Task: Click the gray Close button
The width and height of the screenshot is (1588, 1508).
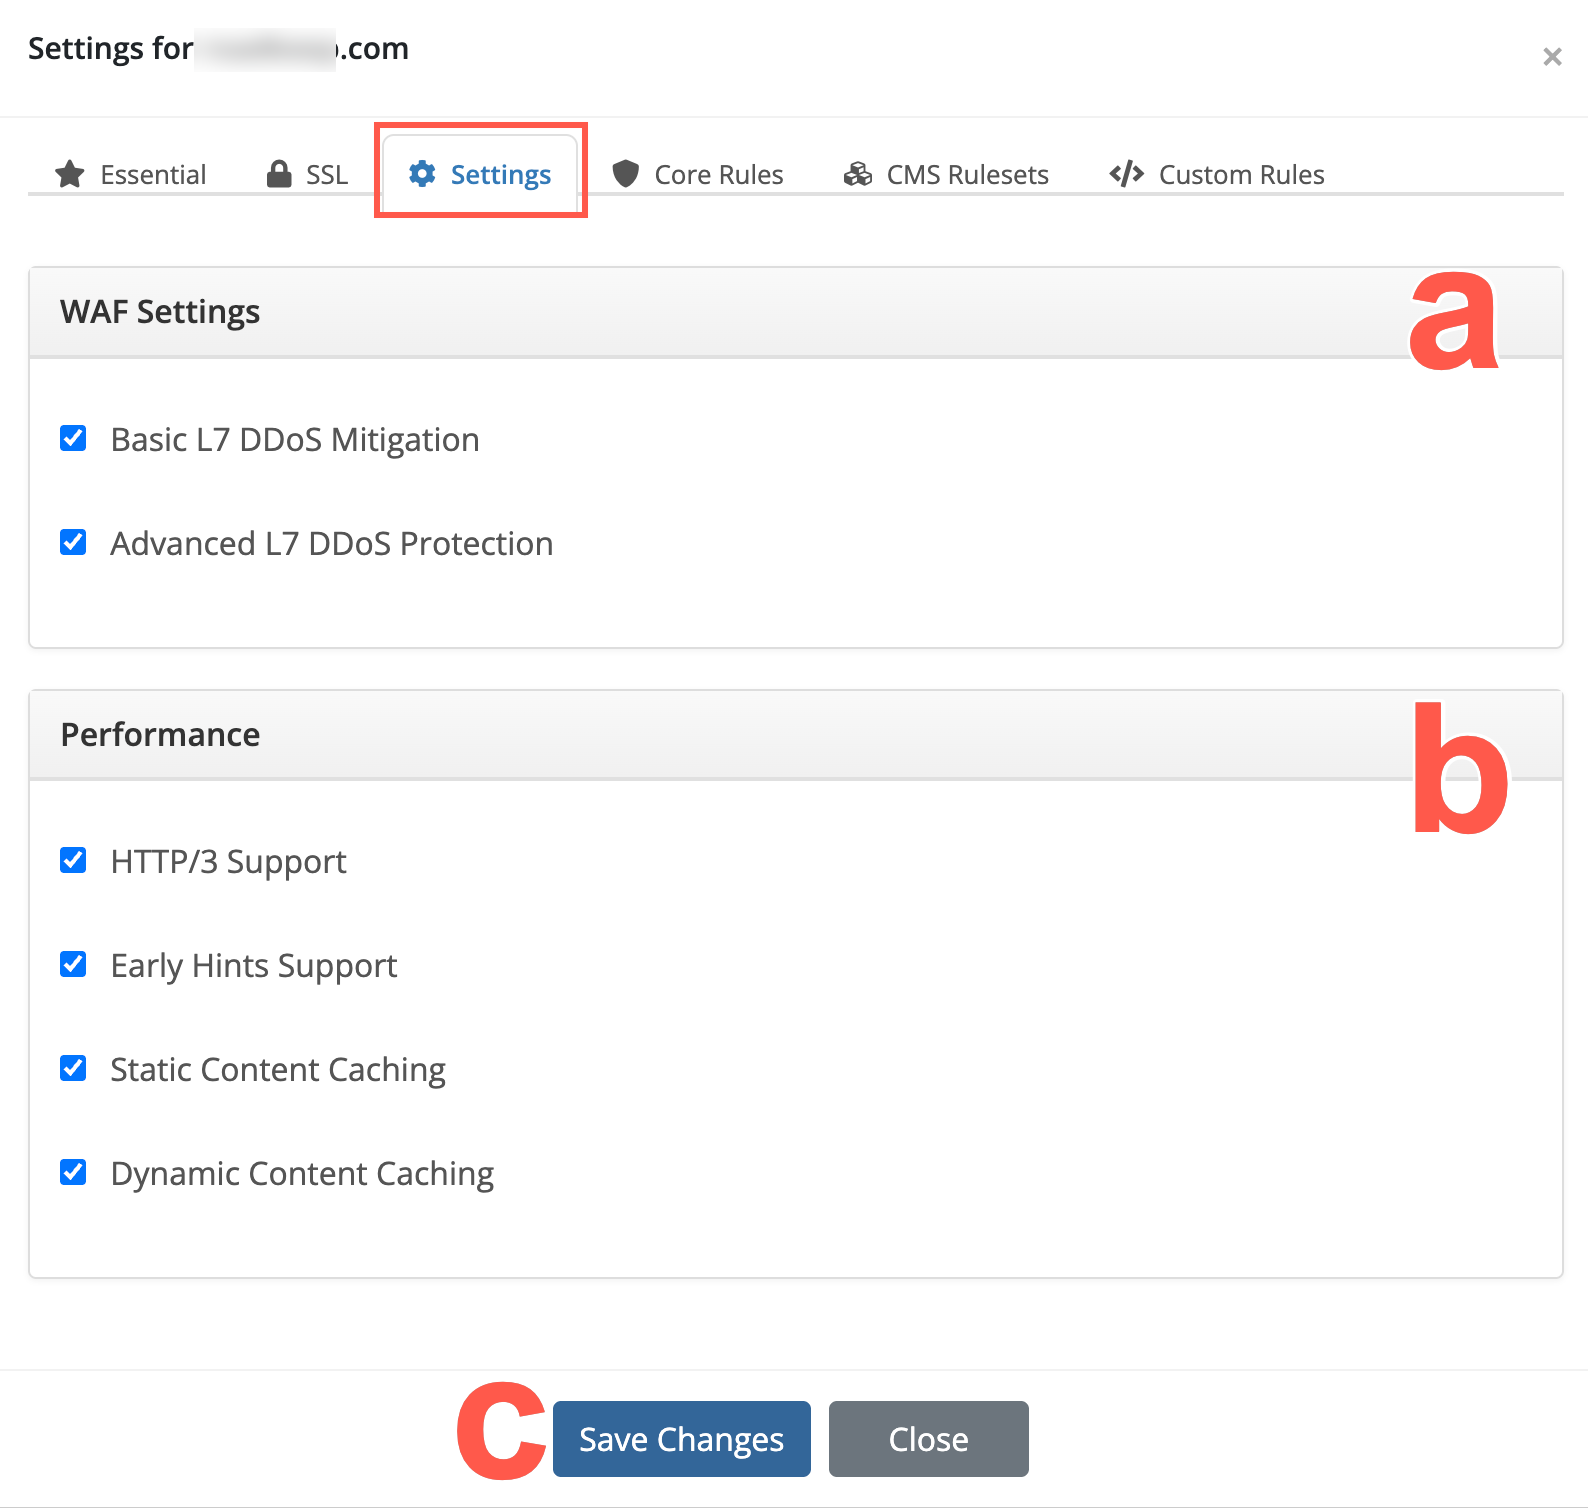Action: coord(929,1439)
